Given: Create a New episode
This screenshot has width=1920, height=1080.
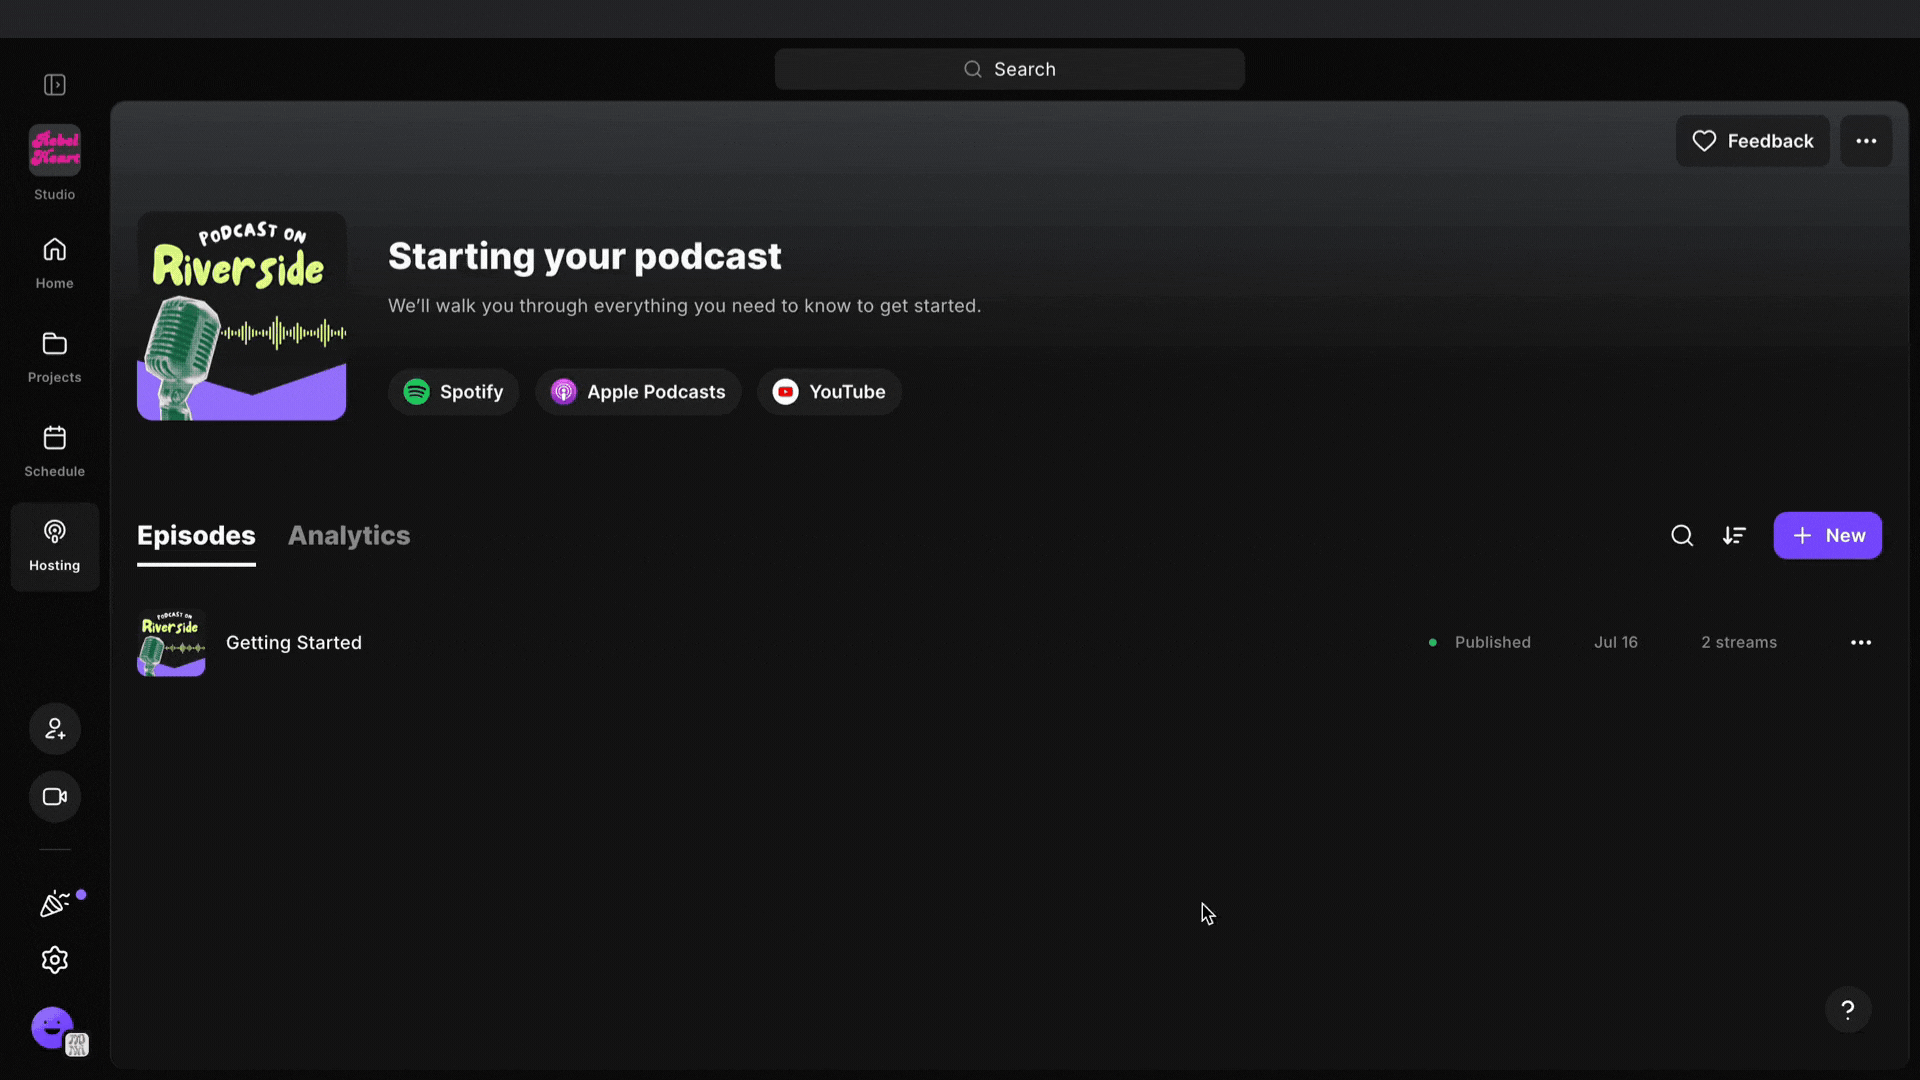Looking at the screenshot, I should 1827,536.
